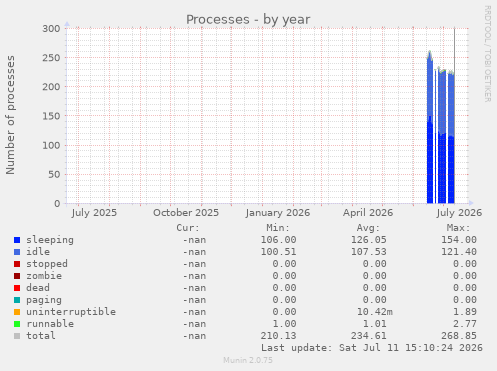Select the 'runnable' legend label
Screen dimensions: 497x371
coord(50,324)
